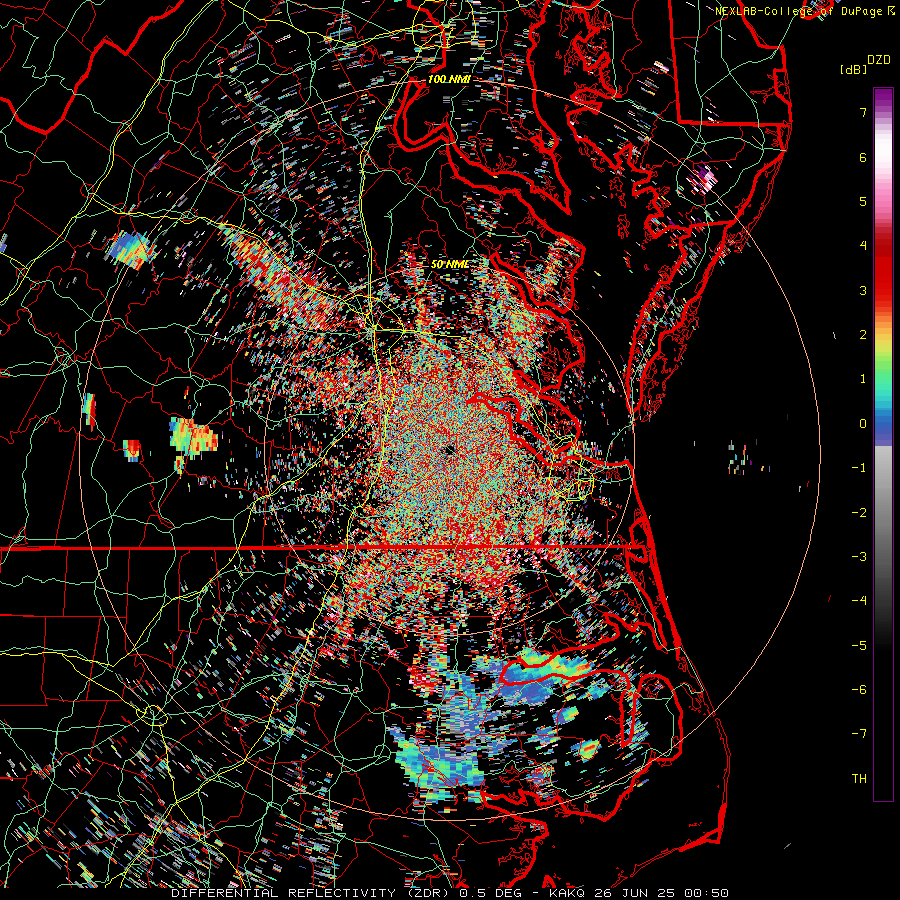
Task: Click the scale value 5
Action: coord(863,201)
